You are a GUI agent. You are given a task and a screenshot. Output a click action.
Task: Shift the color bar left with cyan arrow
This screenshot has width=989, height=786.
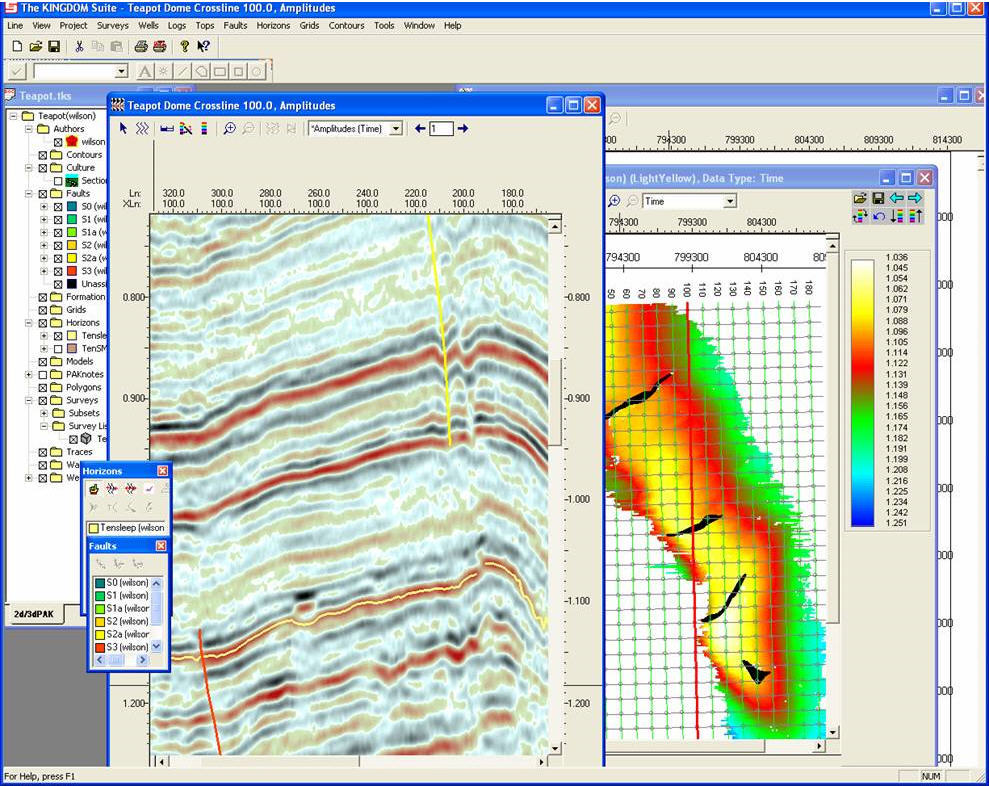[x=896, y=199]
